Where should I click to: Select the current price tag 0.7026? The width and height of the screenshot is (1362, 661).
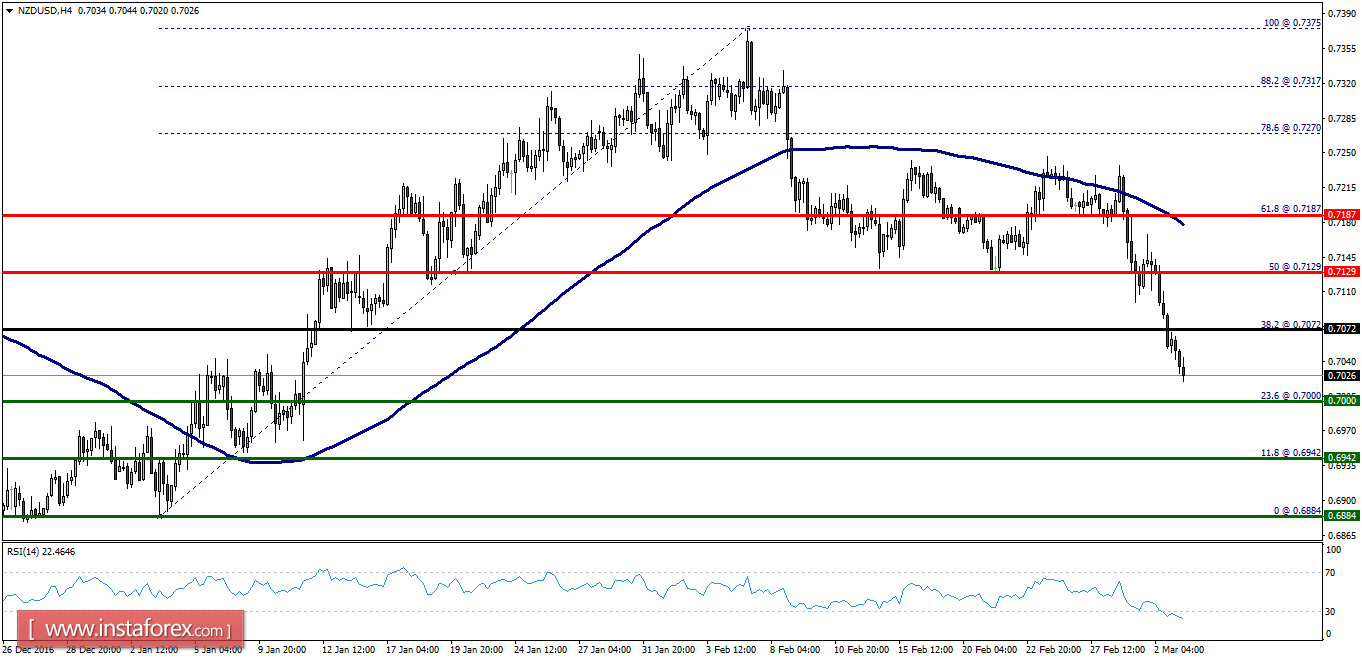[1340, 376]
